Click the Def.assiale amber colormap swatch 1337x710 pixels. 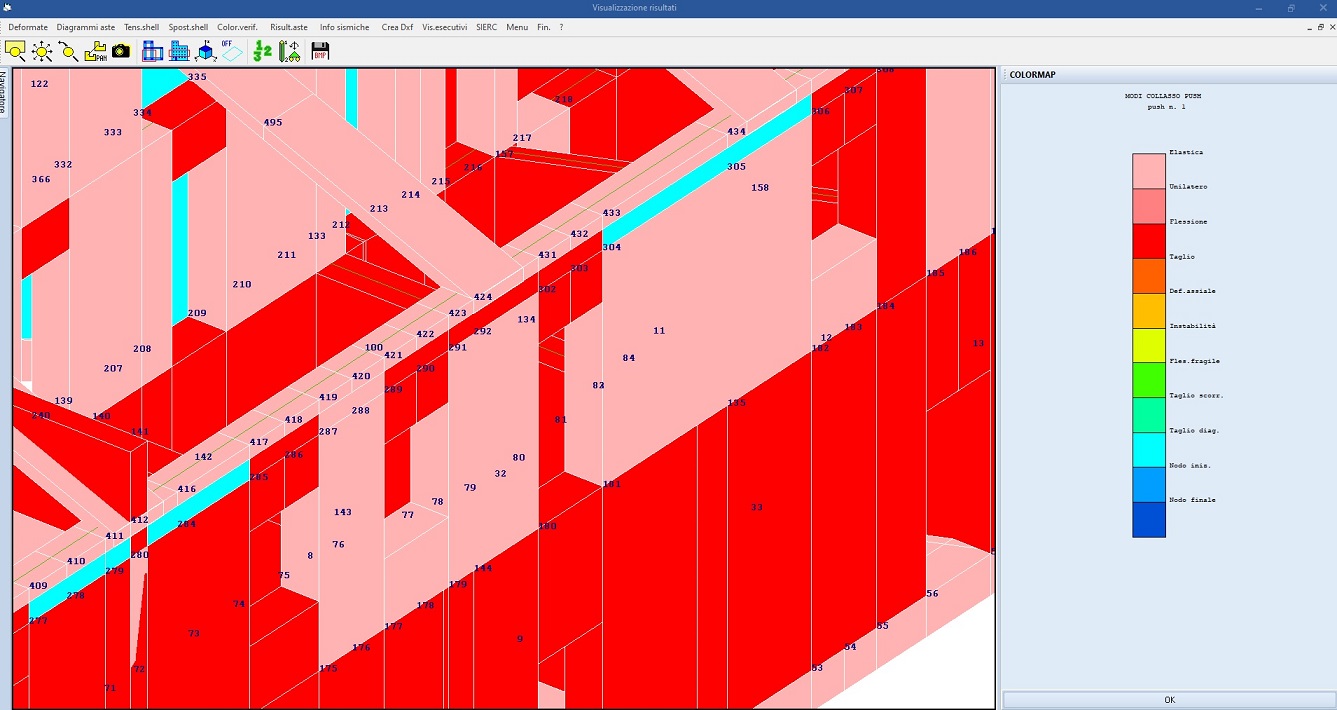pos(1149,311)
